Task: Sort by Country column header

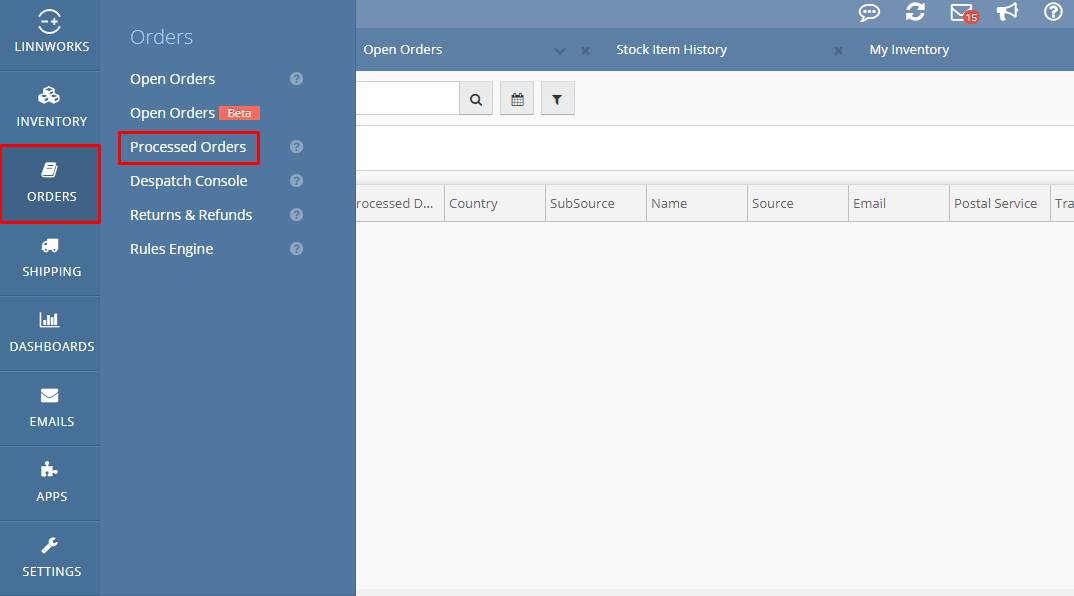Action: click(x=495, y=203)
